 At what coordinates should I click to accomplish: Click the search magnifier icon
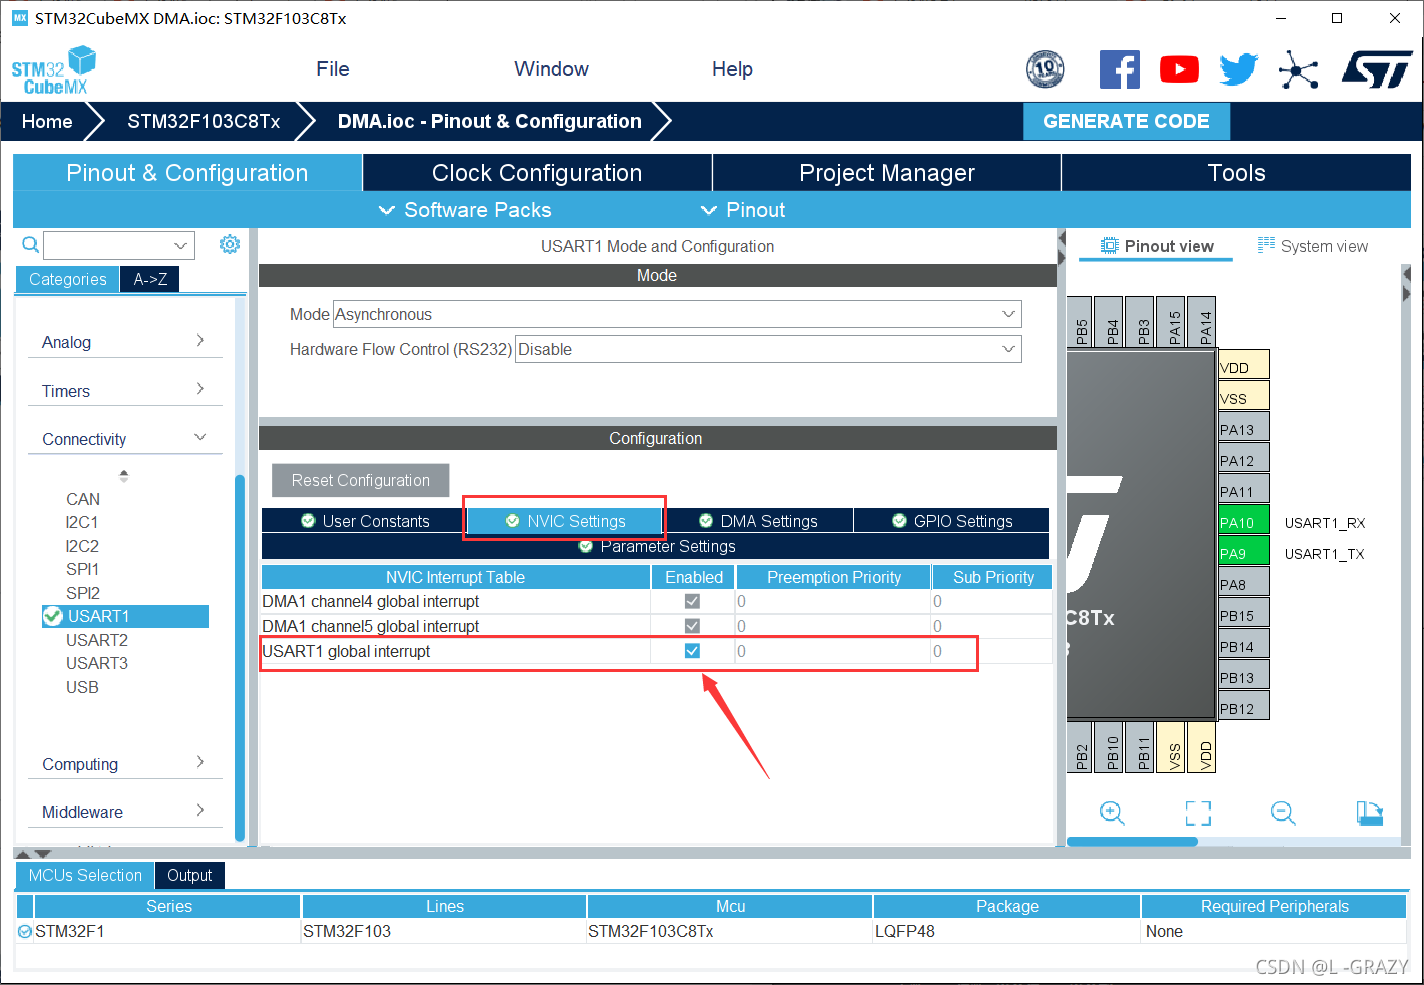31,245
